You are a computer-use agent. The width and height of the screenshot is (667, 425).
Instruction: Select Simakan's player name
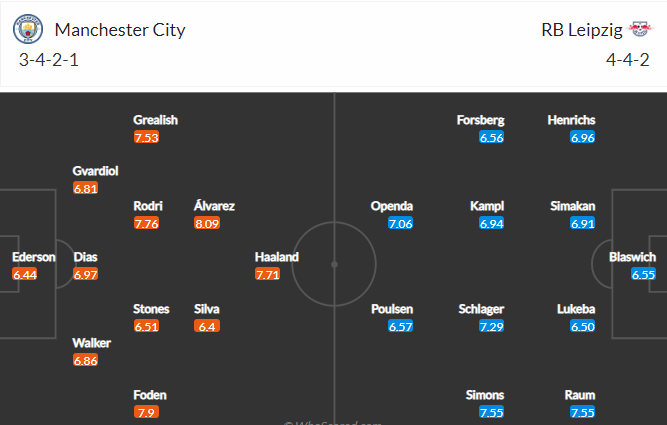573,206
